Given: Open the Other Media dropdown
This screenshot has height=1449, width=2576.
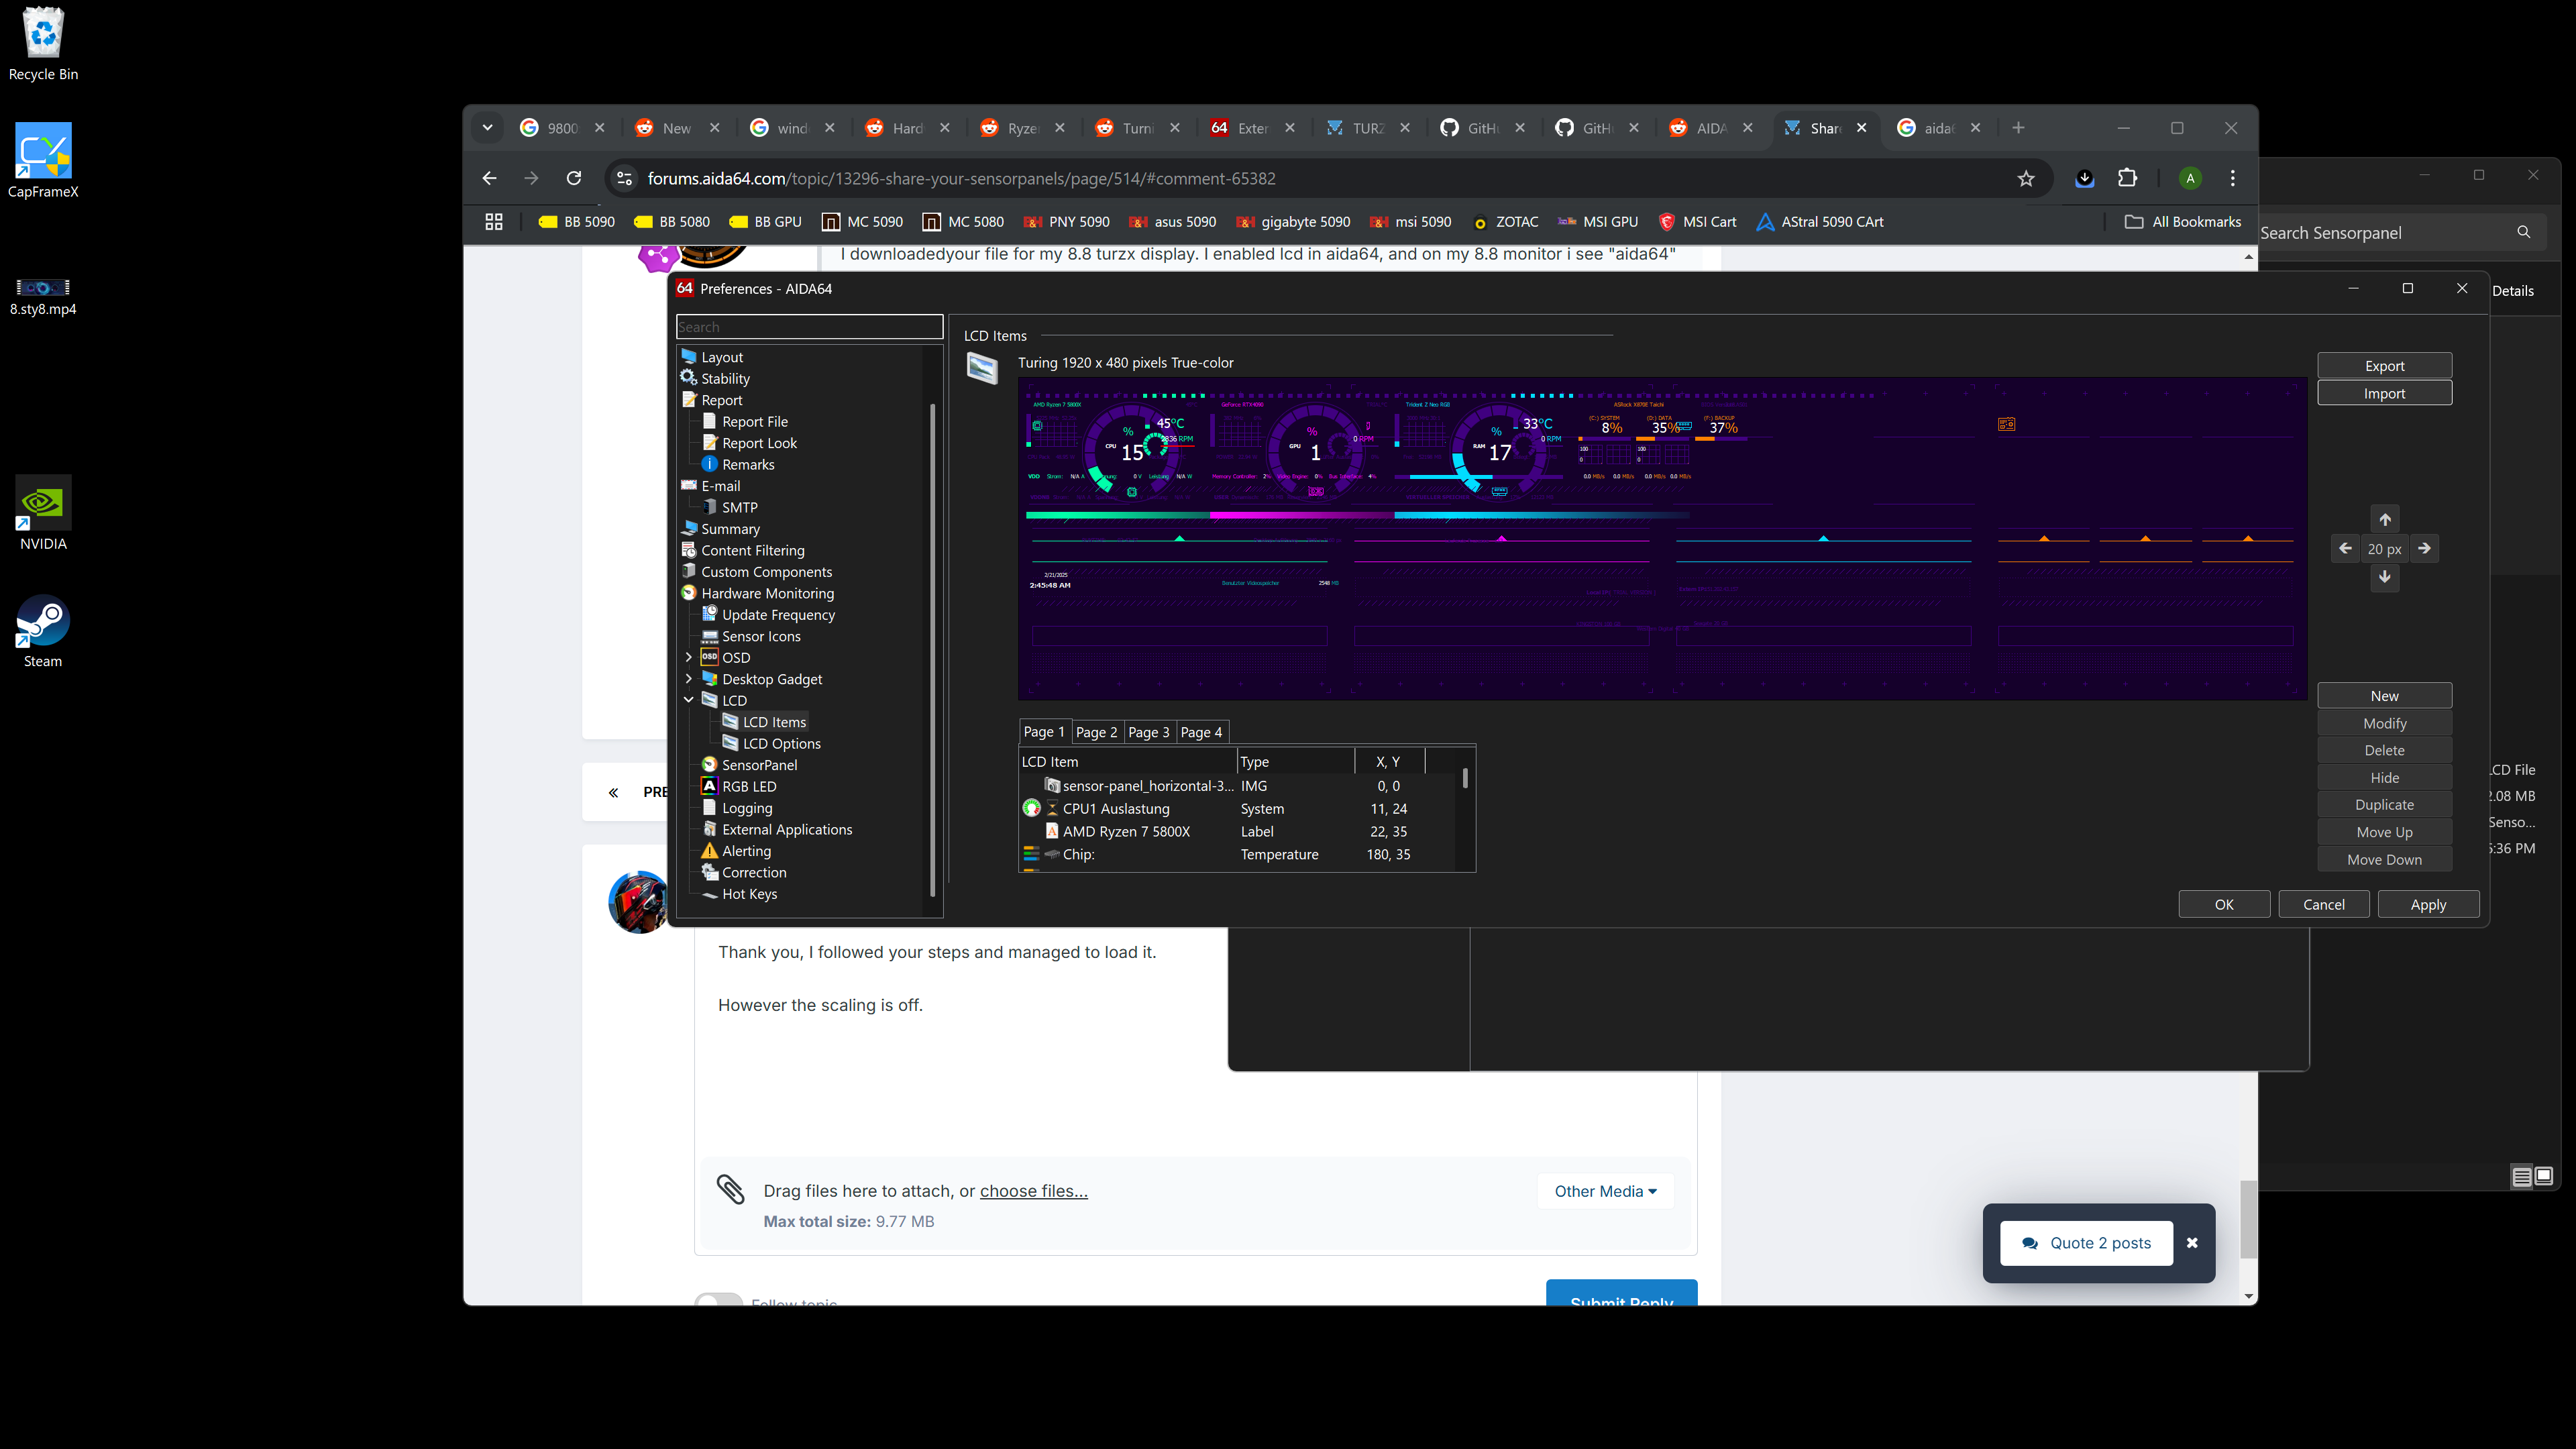Looking at the screenshot, I should (x=1605, y=1191).
